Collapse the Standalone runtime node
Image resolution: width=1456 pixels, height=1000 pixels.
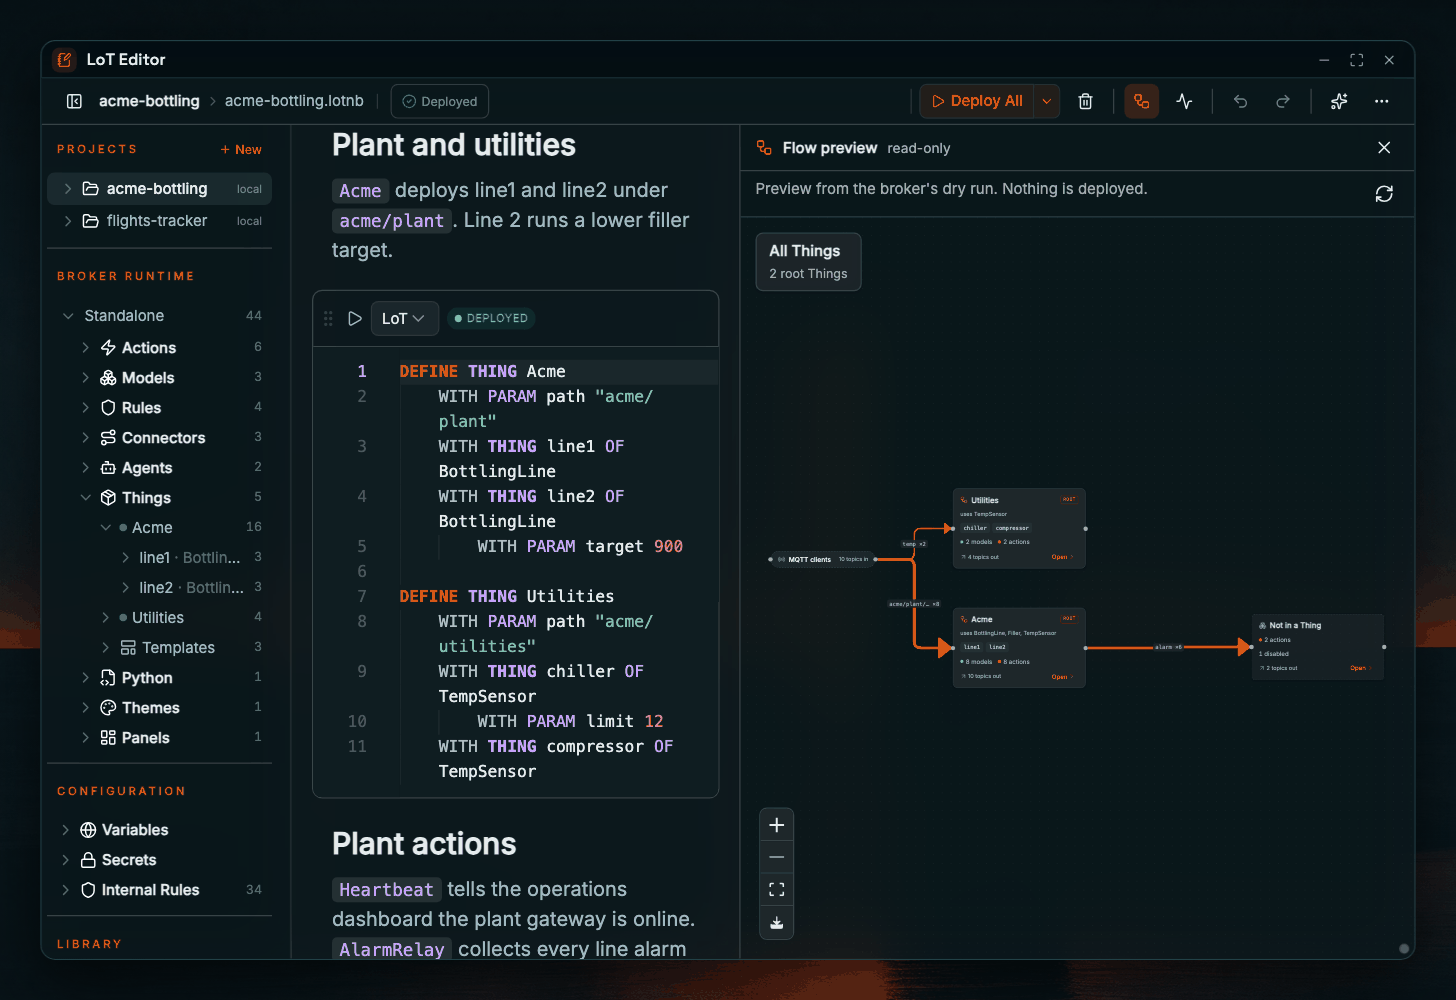(68, 316)
